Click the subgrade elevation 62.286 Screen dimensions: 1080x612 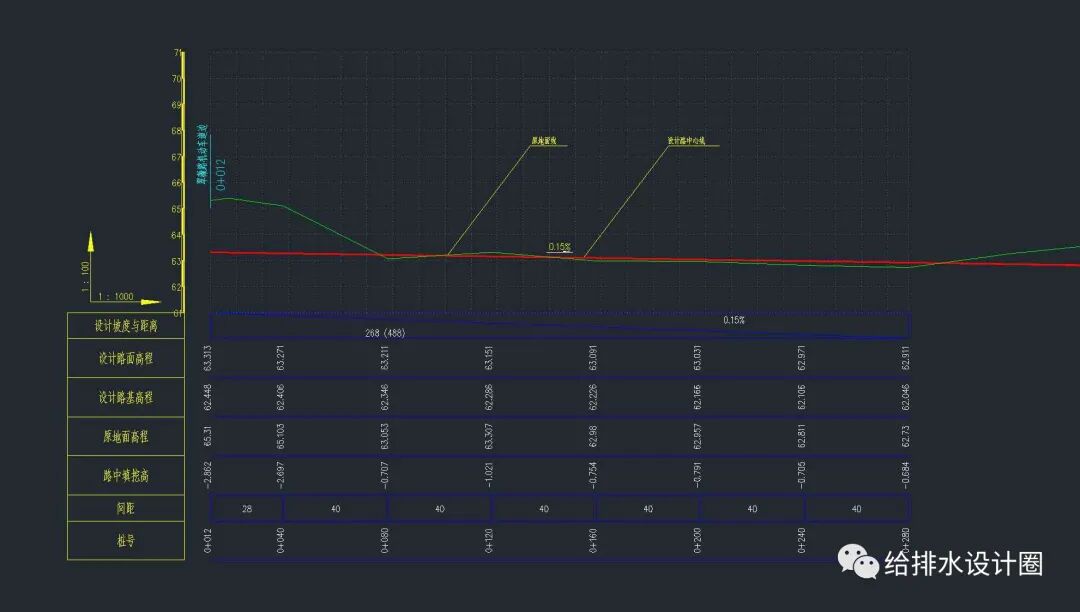pyautogui.click(x=489, y=397)
